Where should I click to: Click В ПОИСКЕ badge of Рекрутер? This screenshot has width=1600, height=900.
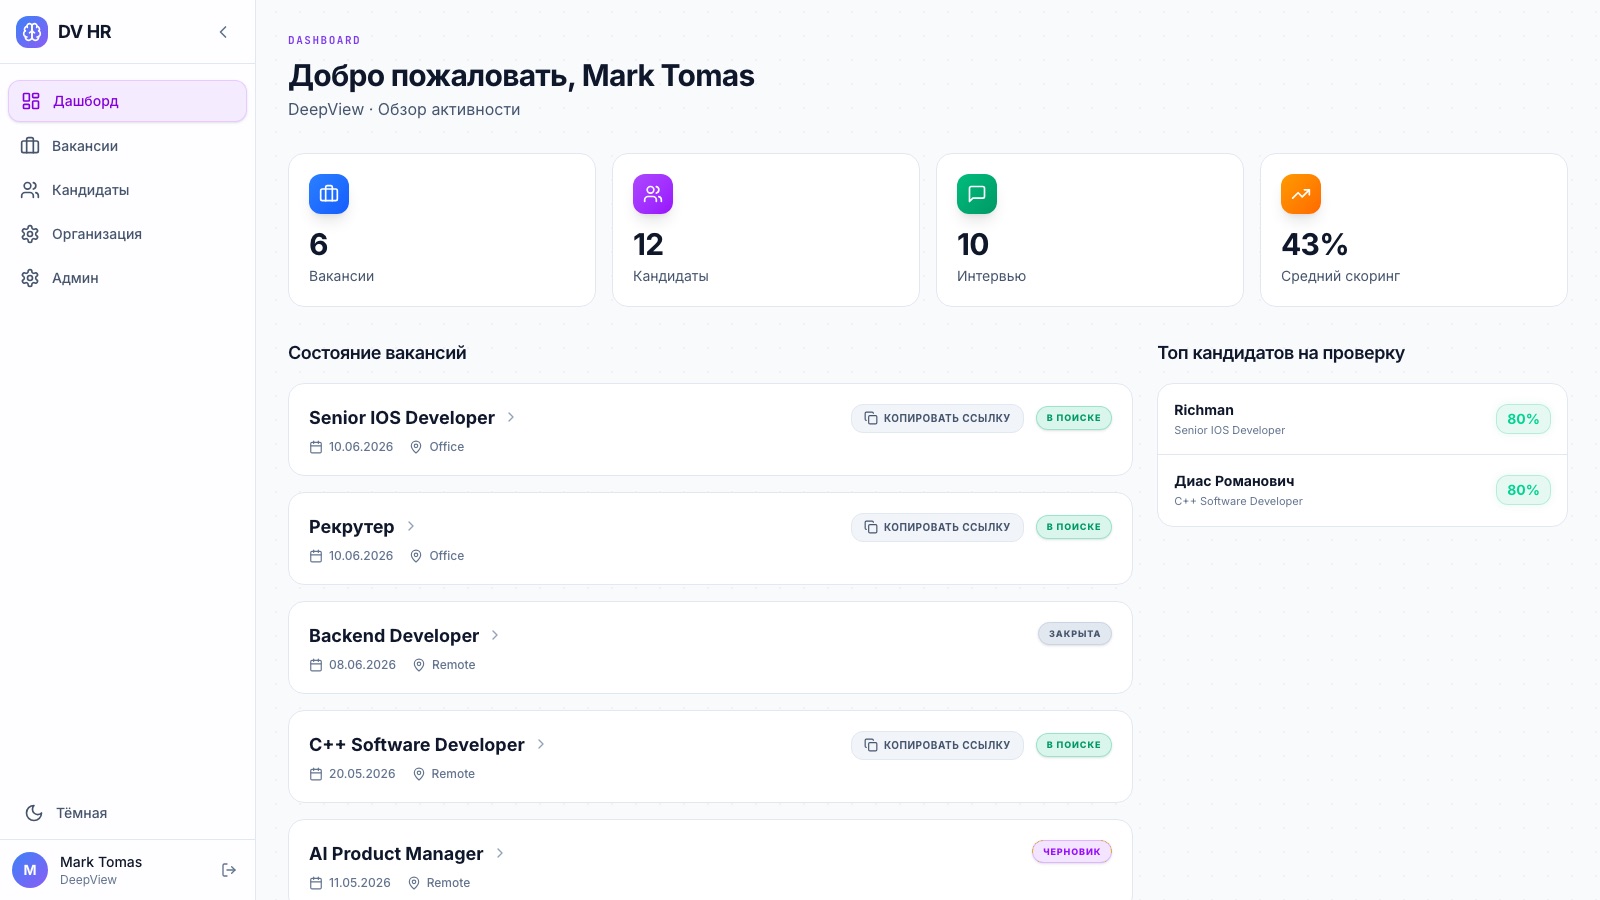(1074, 527)
